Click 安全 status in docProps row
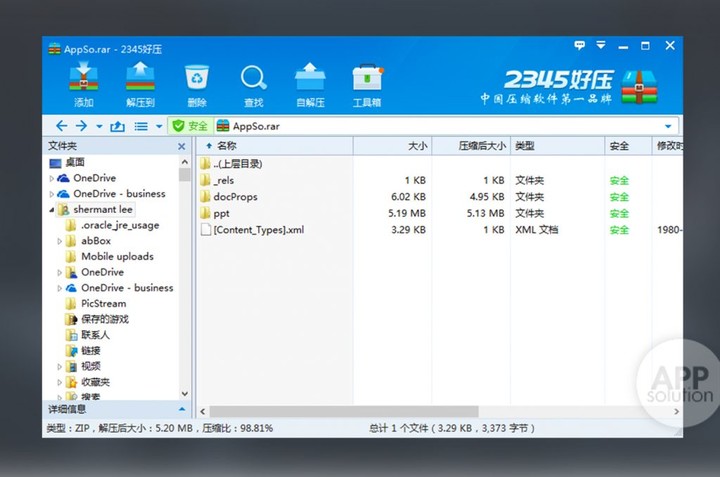720x477 pixels. (x=619, y=197)
